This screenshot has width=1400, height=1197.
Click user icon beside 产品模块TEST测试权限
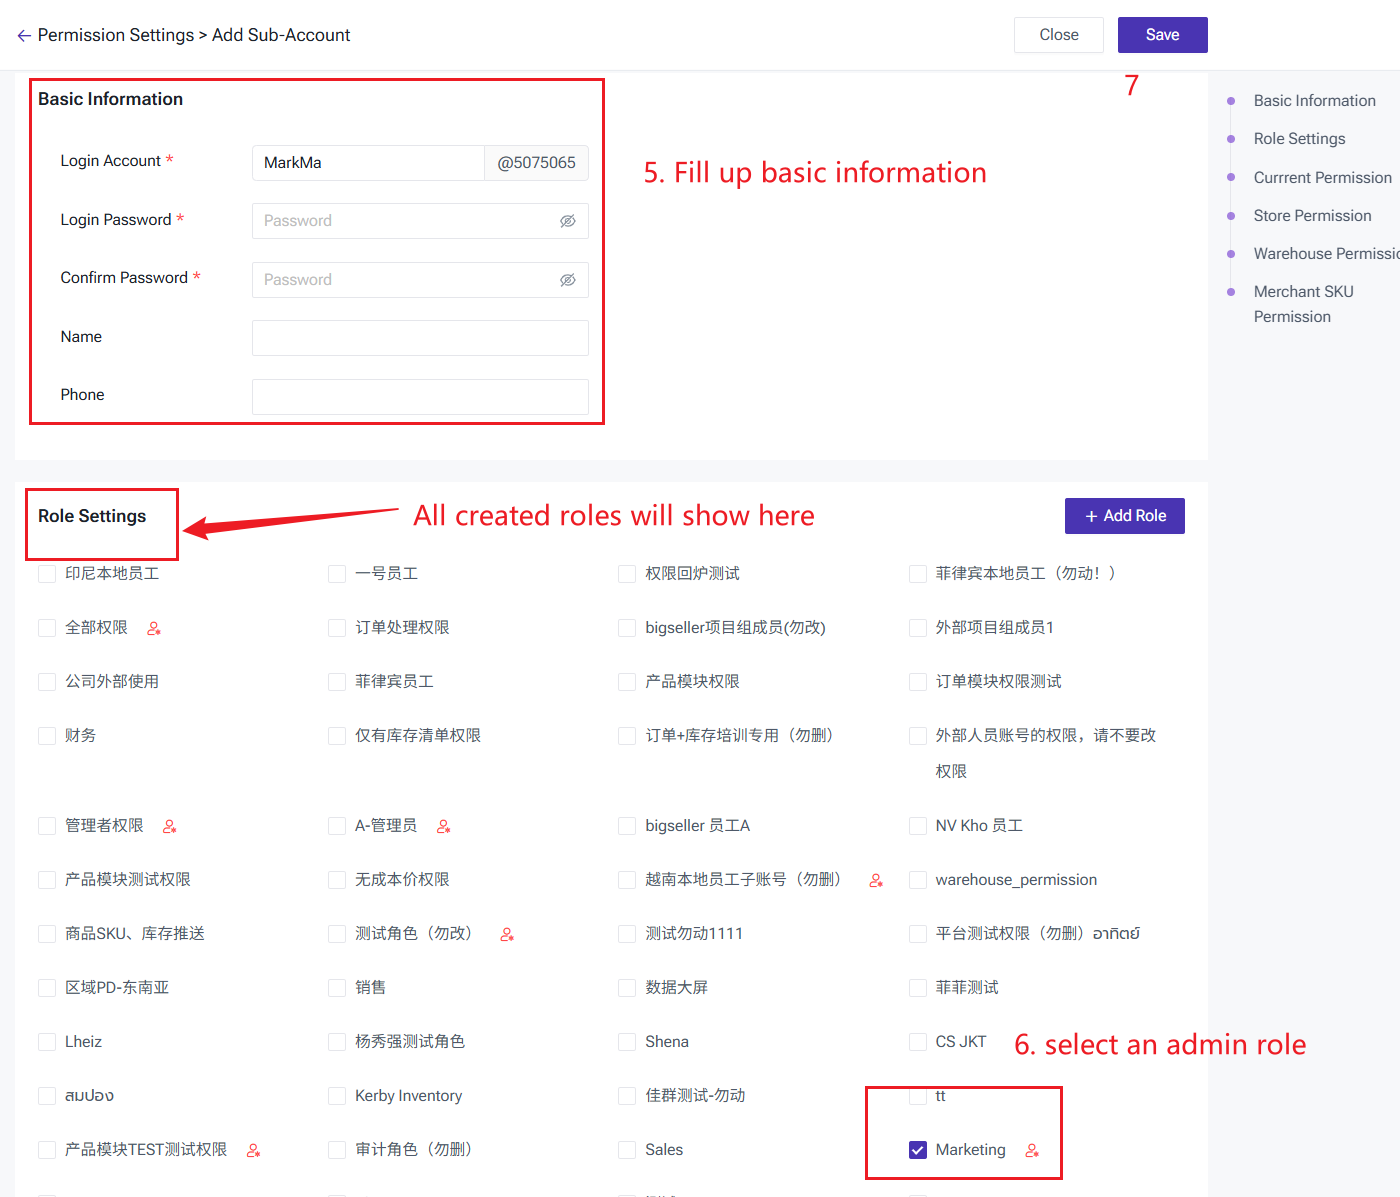pos(254,1151)
